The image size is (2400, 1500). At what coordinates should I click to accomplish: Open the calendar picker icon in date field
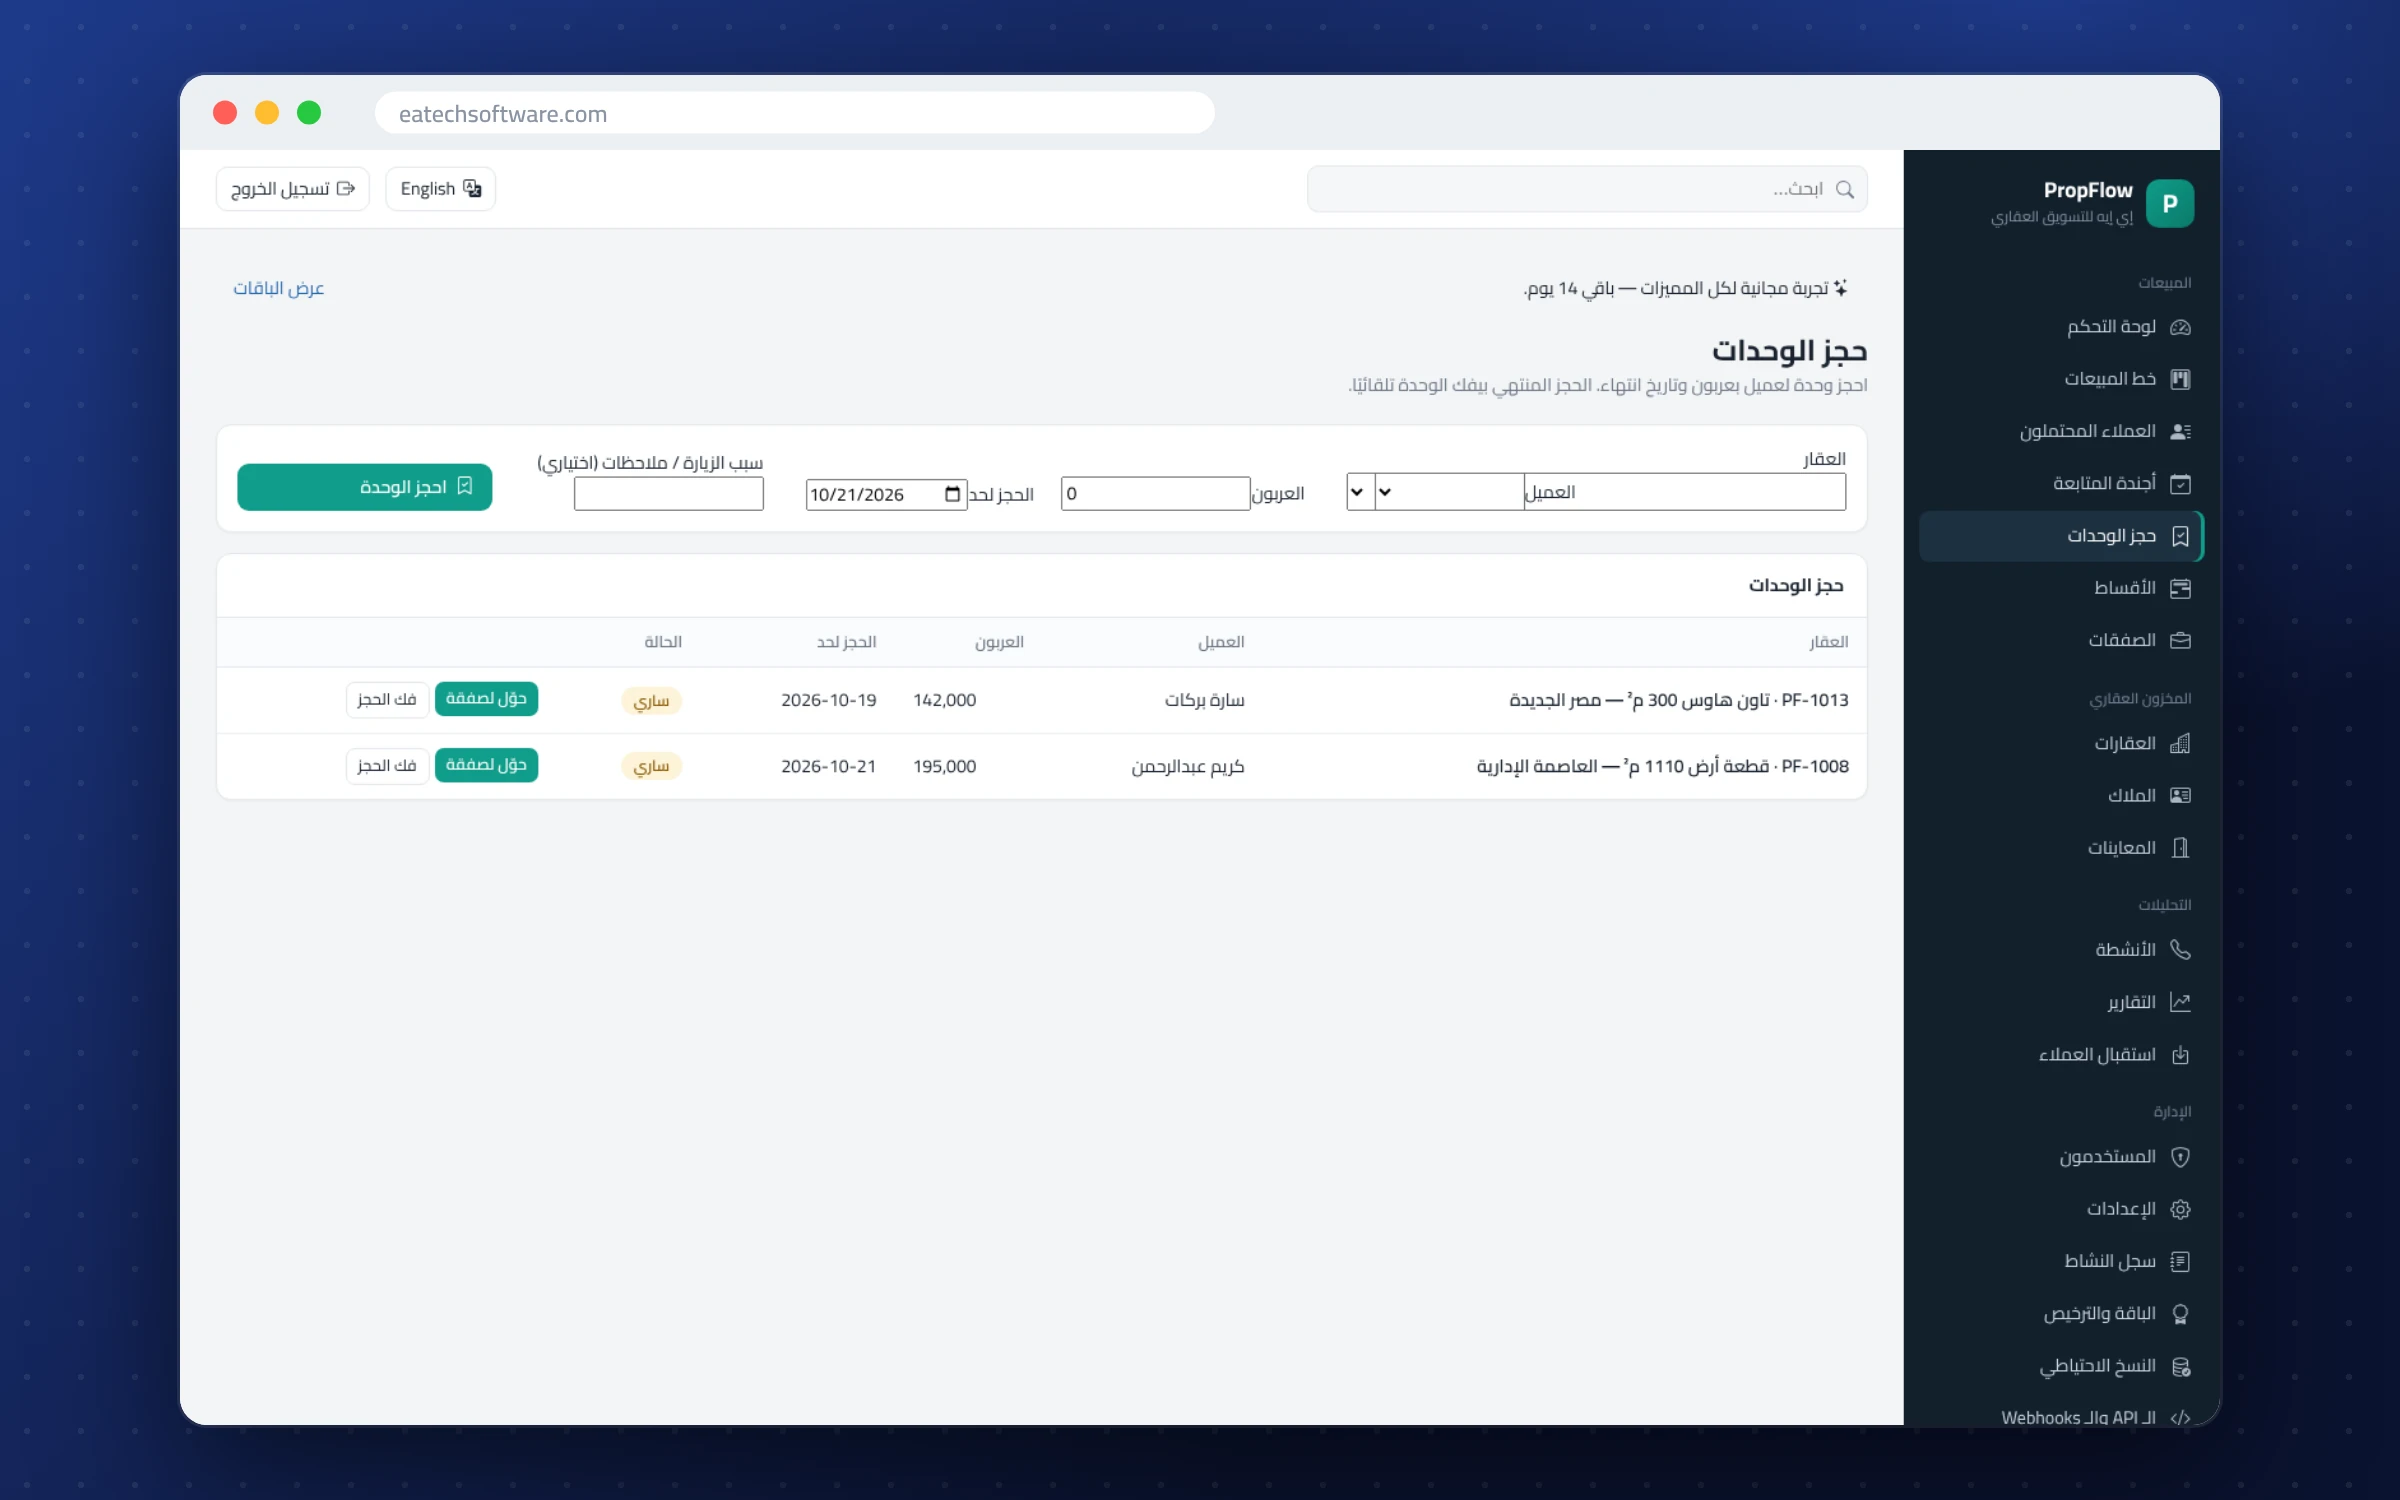952,494
